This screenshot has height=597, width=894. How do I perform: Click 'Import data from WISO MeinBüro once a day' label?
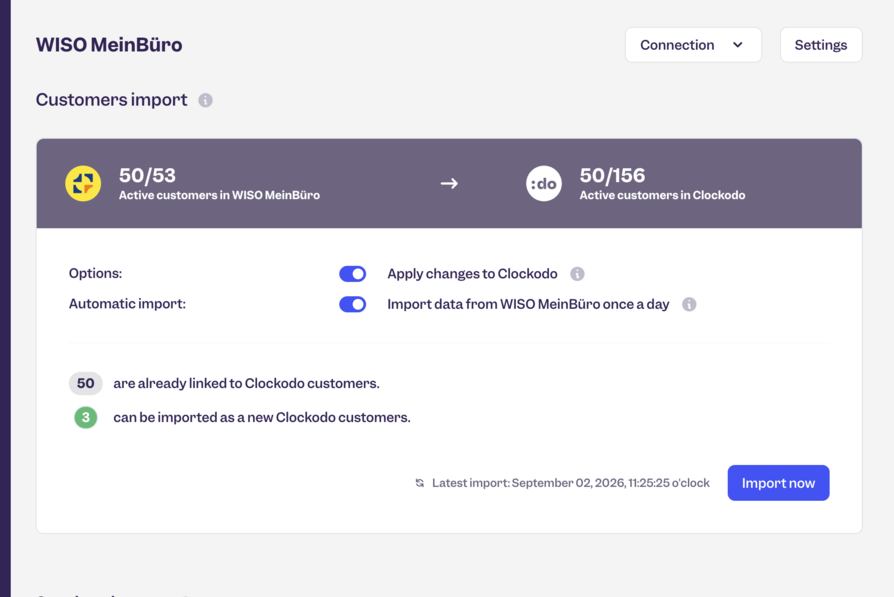(x=528, y=304)
